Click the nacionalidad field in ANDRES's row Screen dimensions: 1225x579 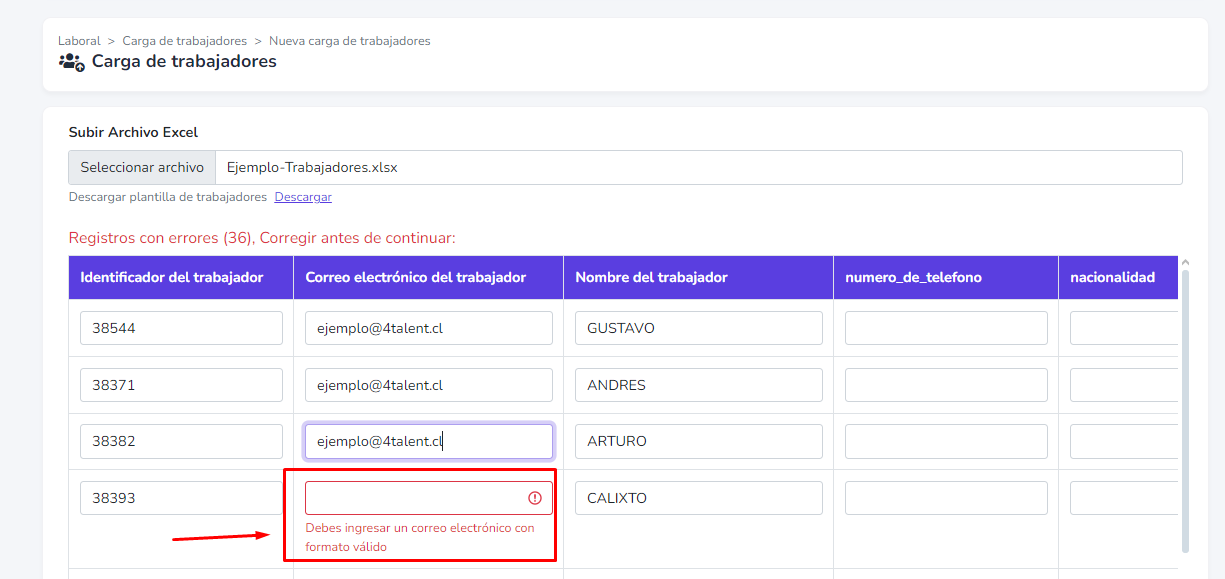click(1124, 385)
